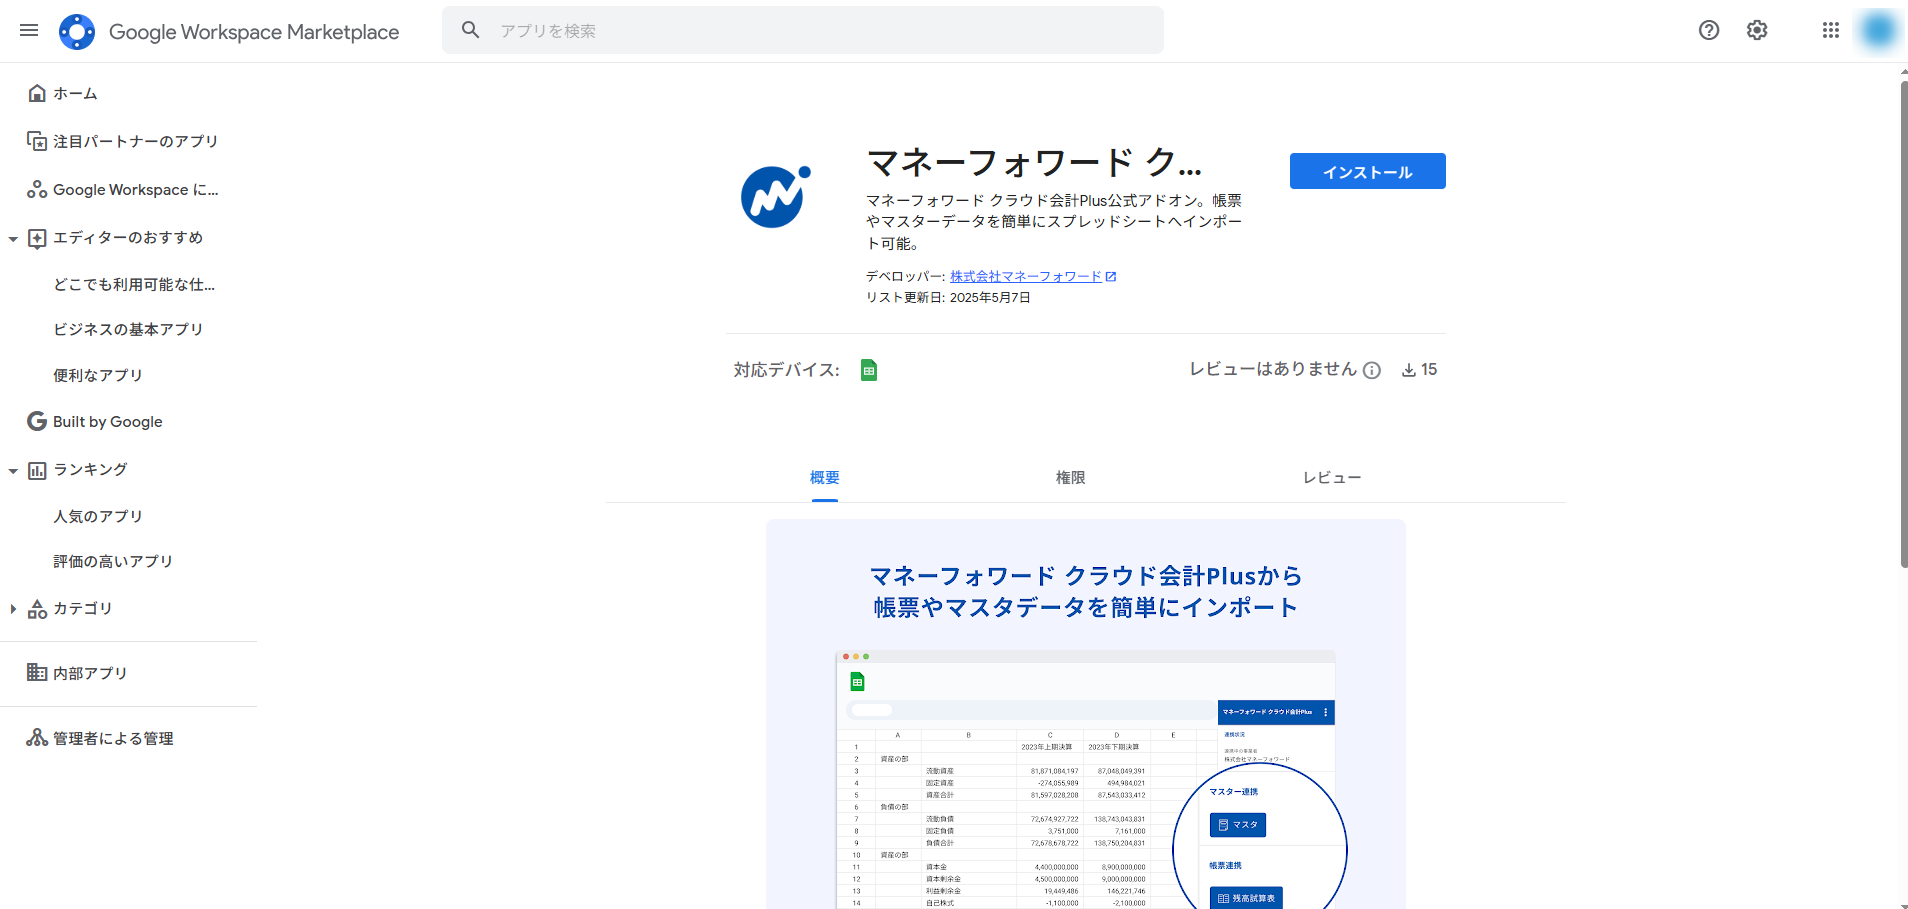Open 人気のアプリ ranking

(x=98, y=516)
